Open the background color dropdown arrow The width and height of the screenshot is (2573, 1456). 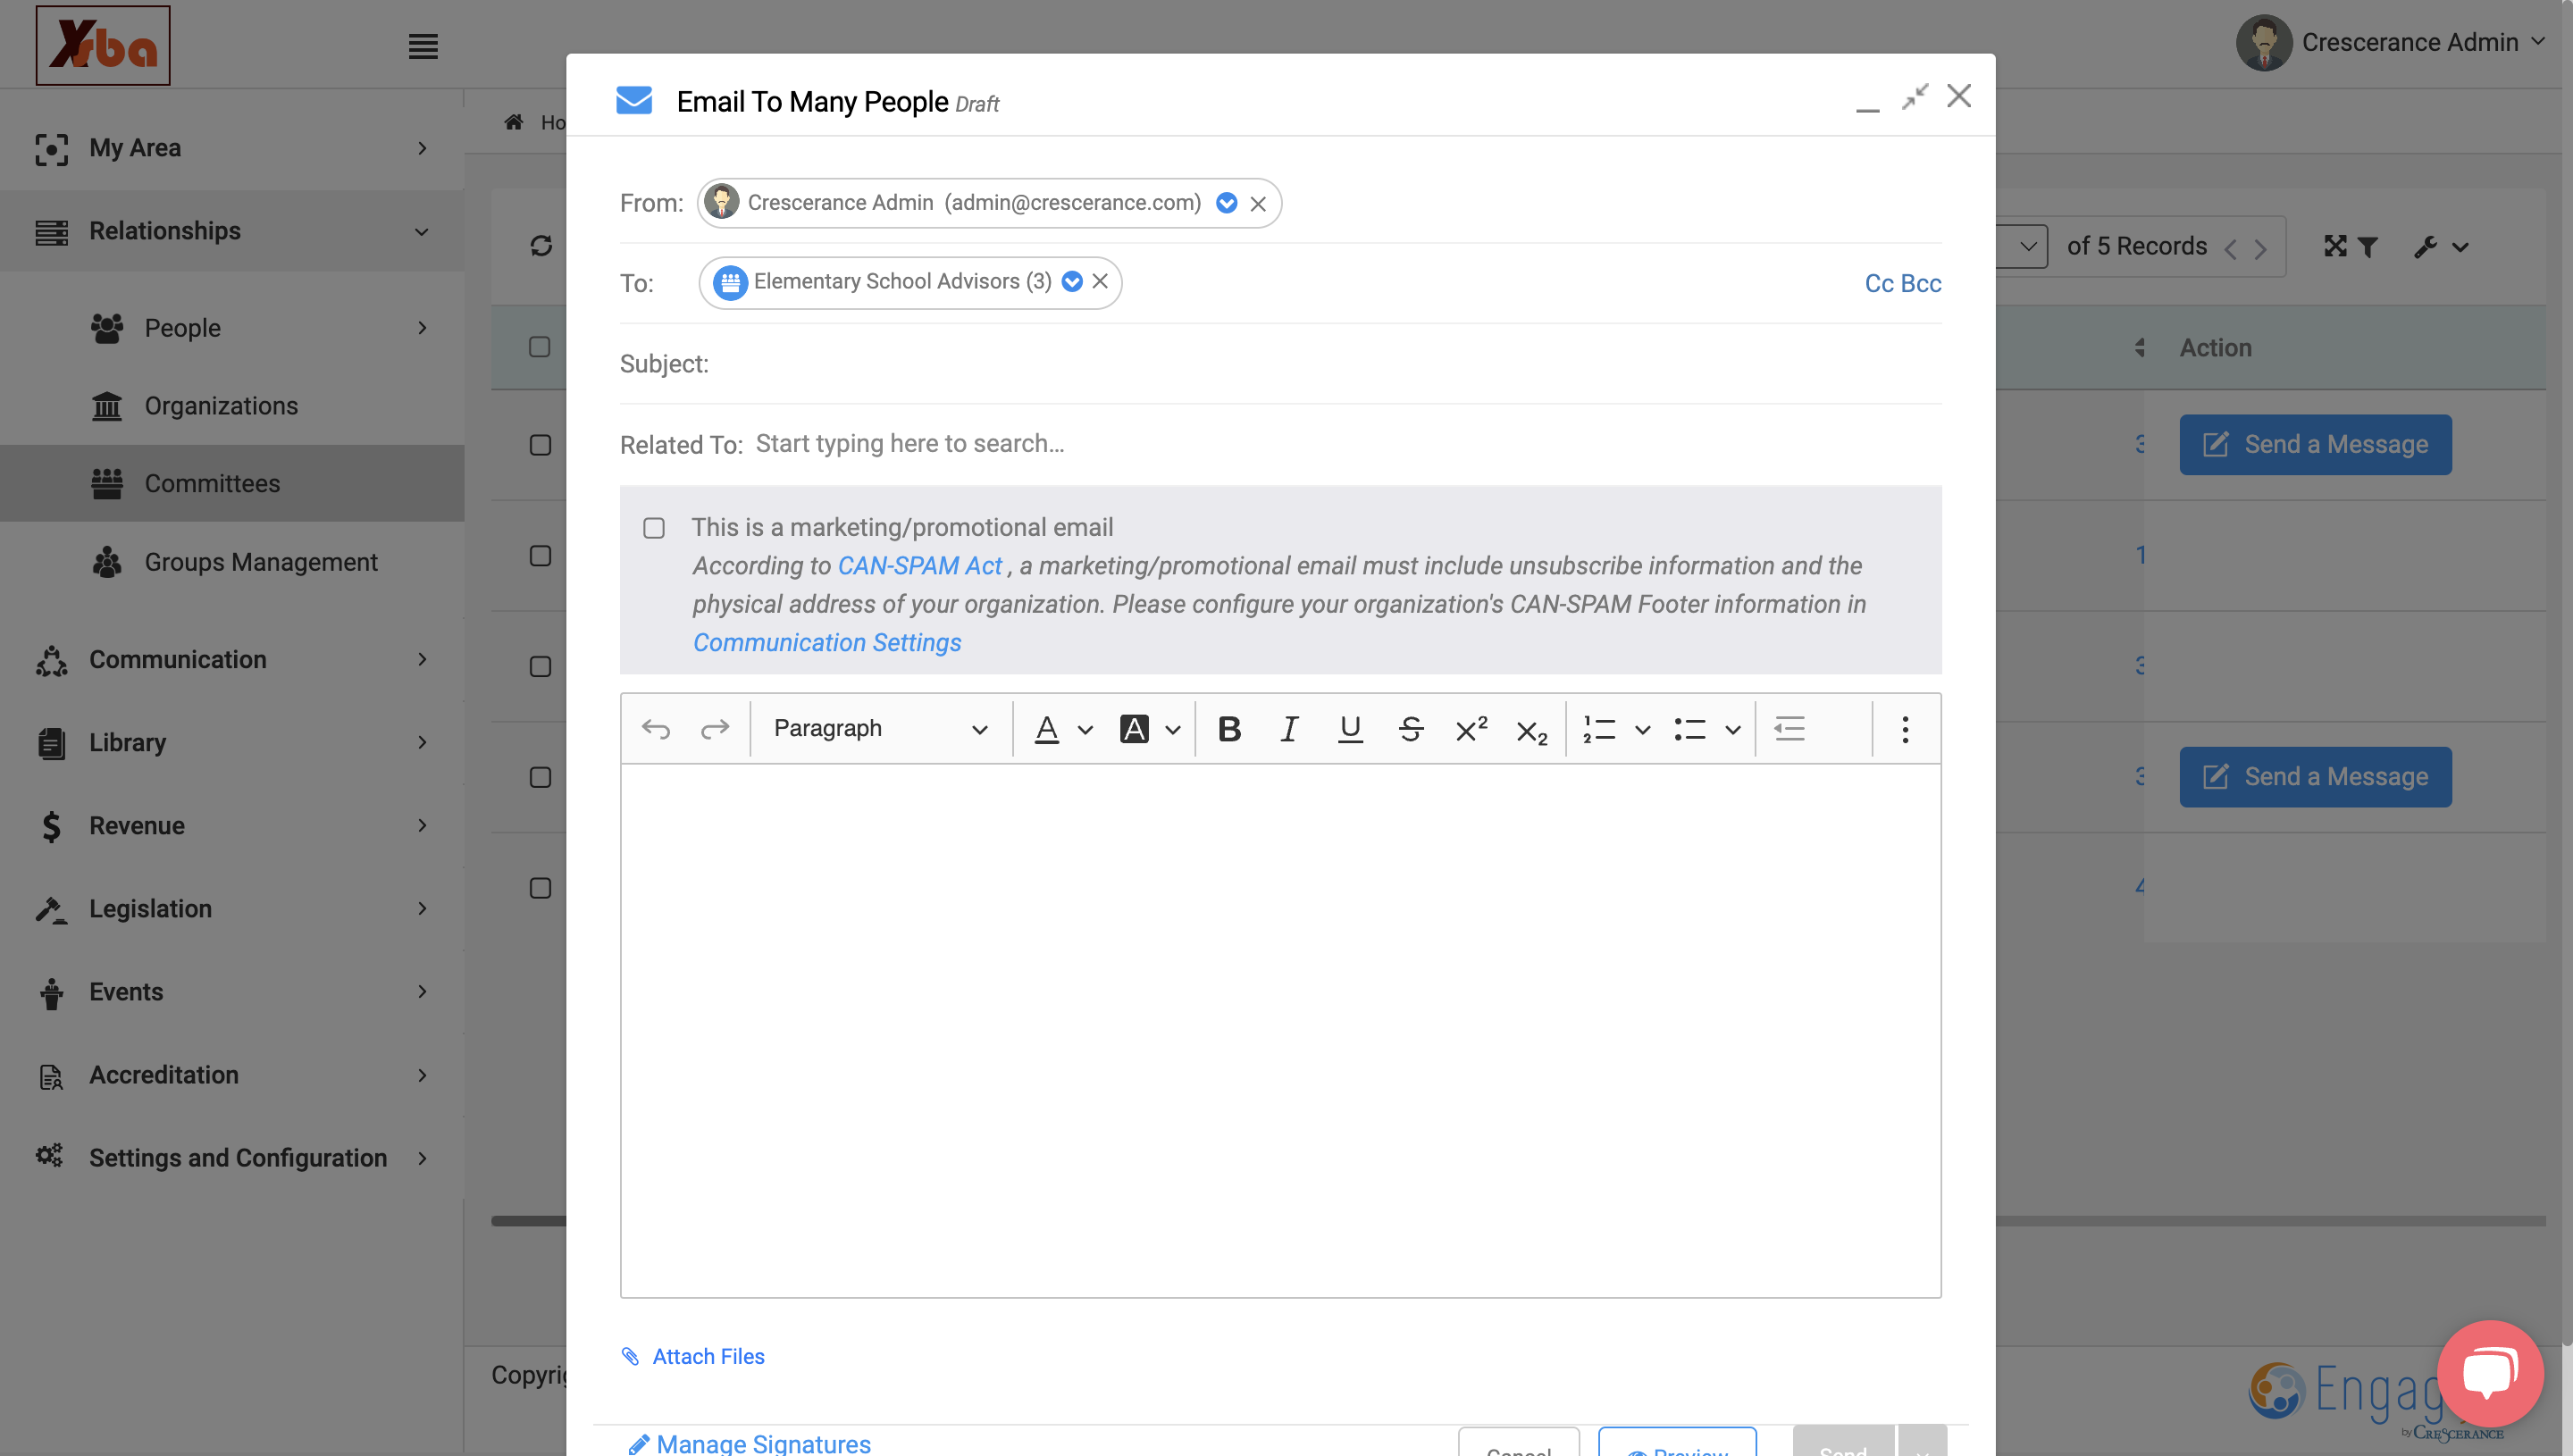[1173, 730]
